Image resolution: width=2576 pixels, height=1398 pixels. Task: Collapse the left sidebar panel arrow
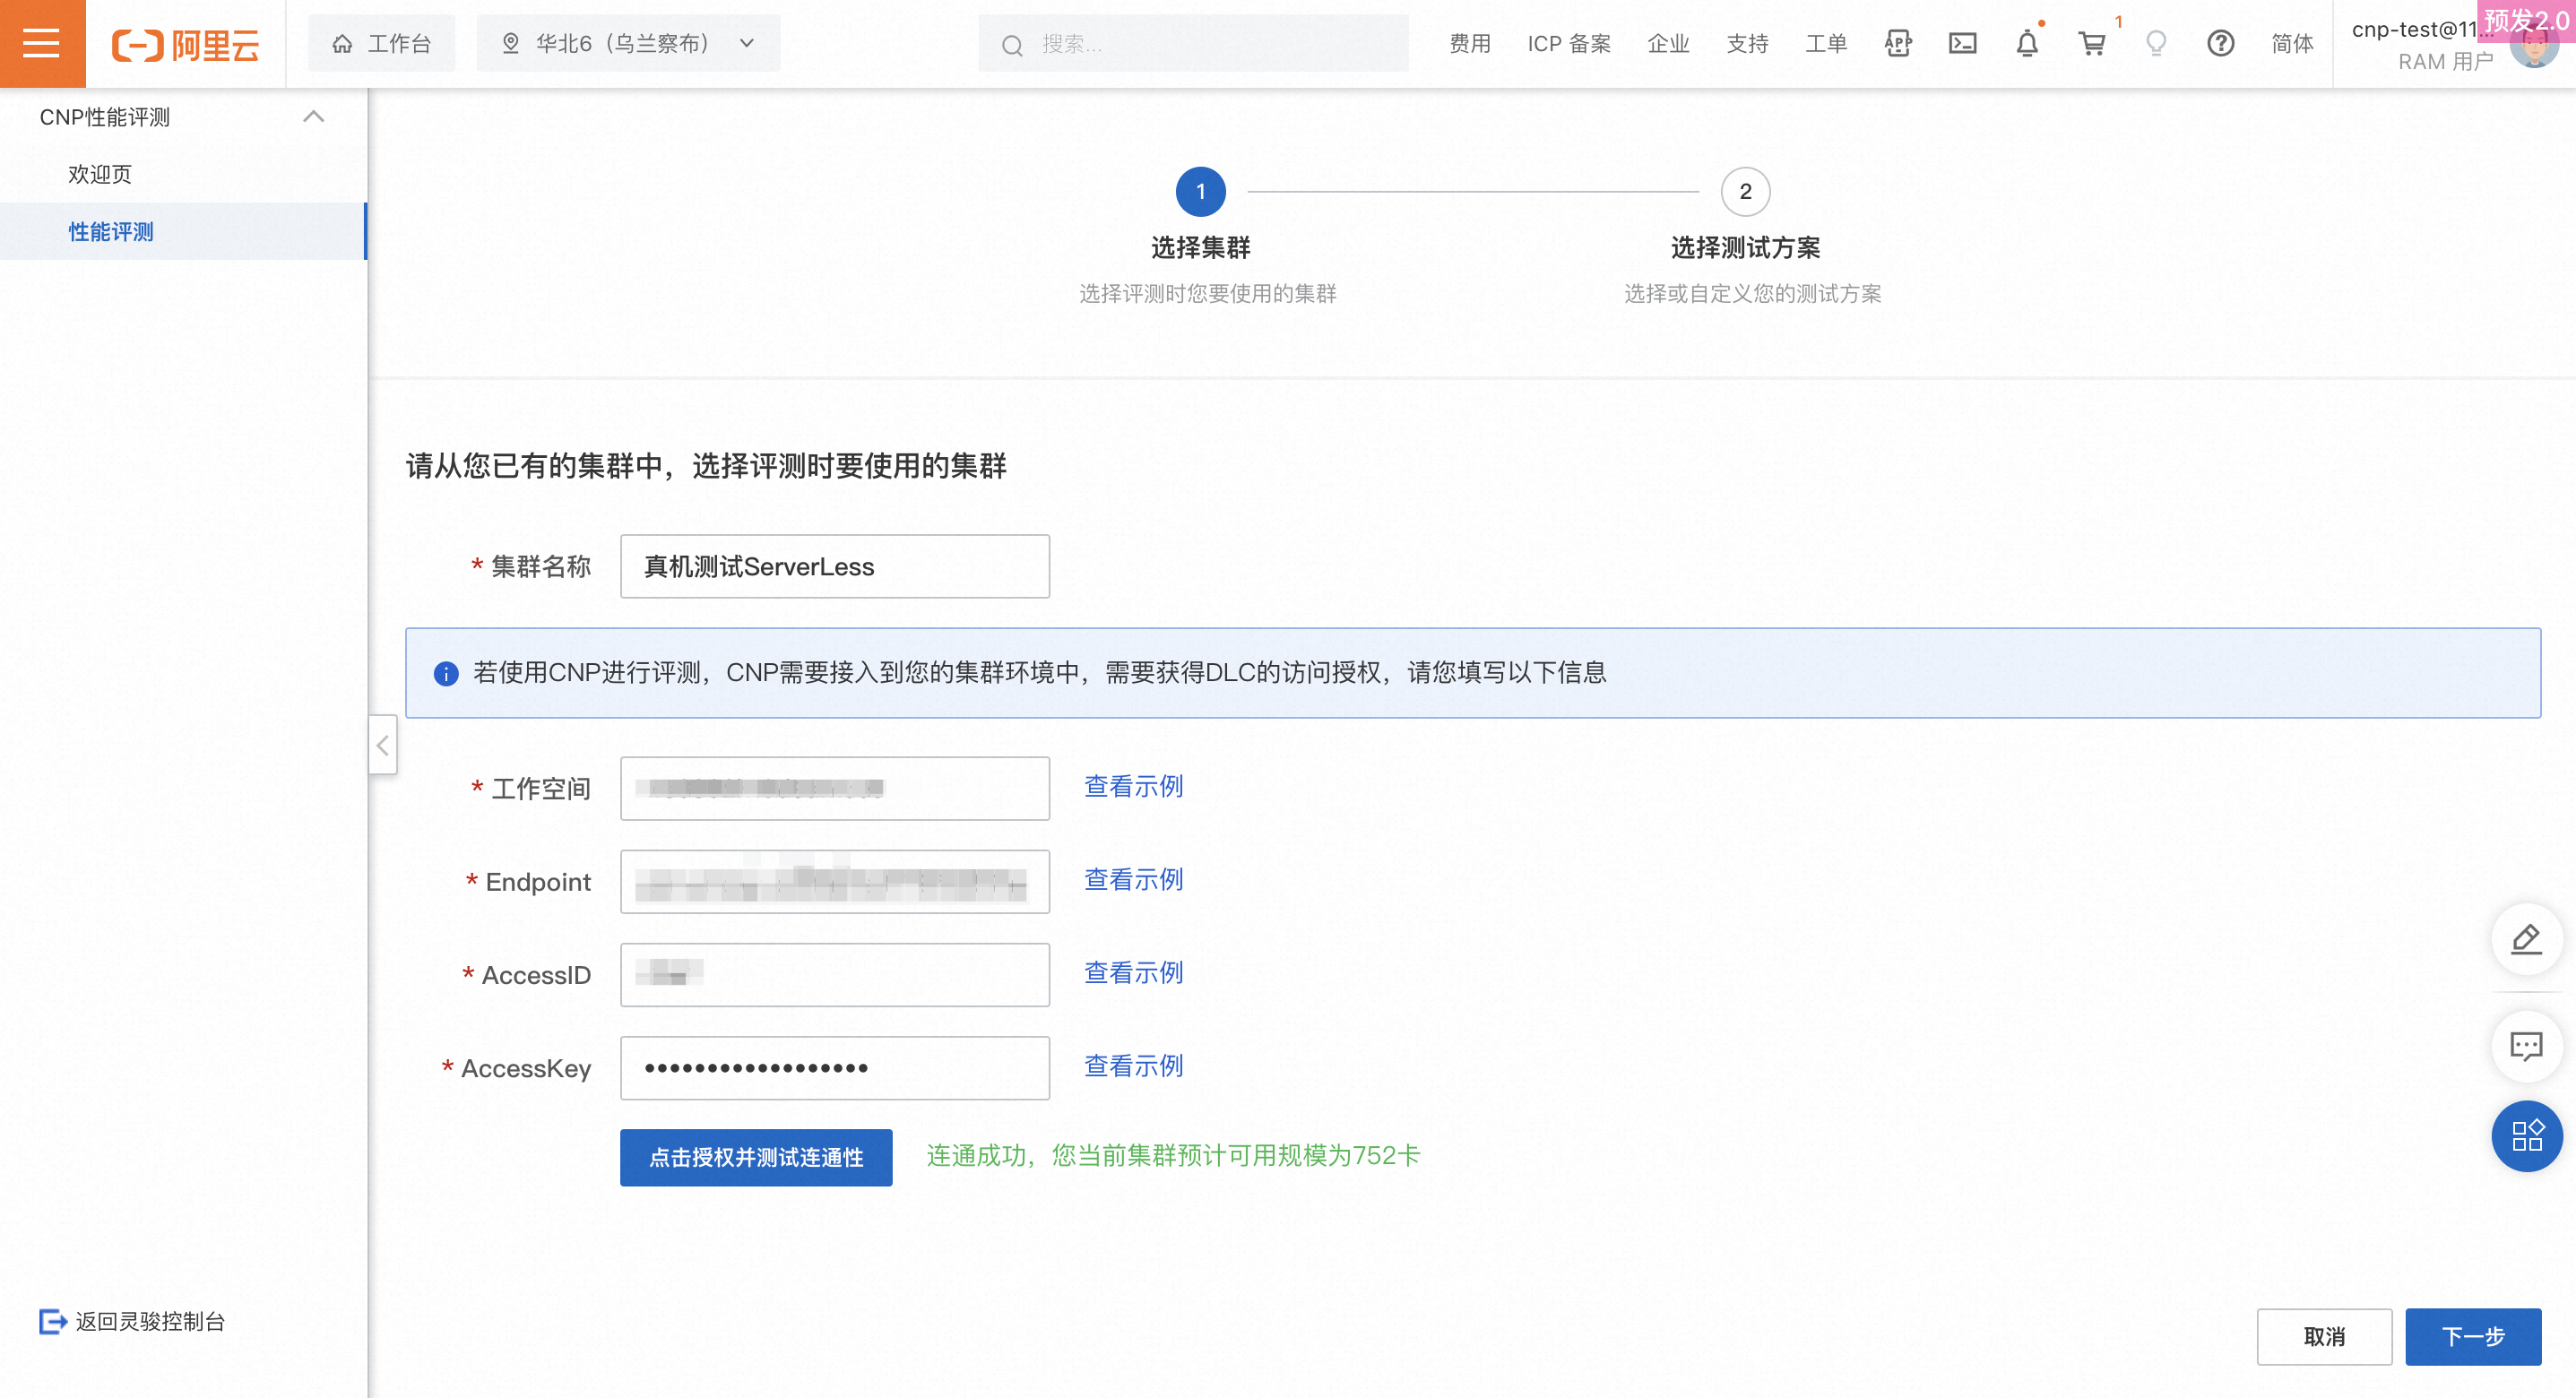click(383, 745)
